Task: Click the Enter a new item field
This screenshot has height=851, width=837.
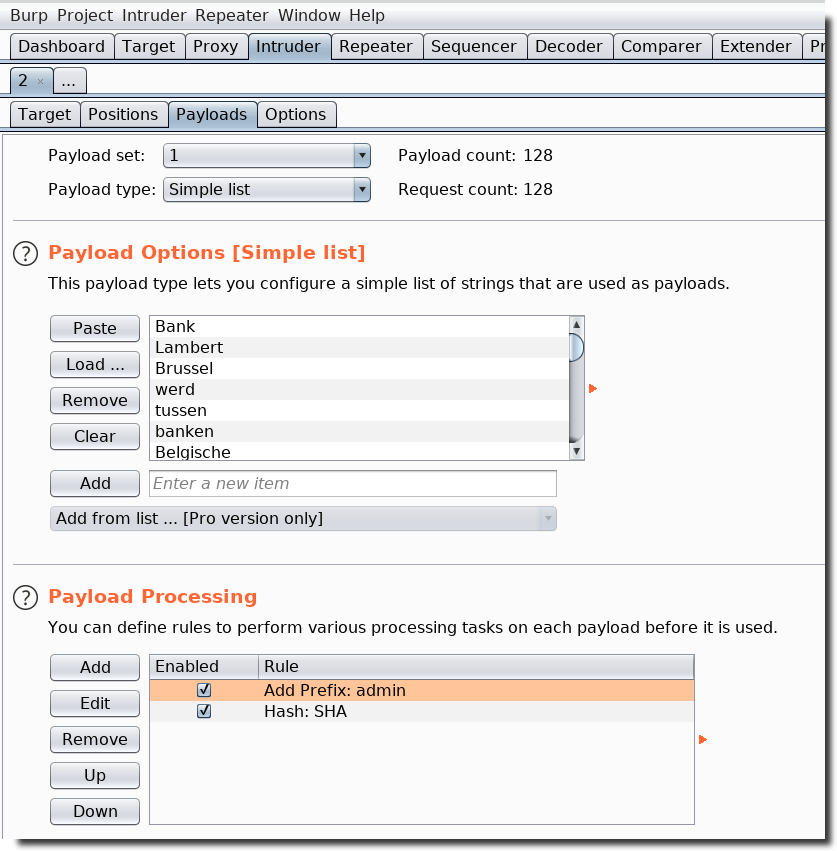Action: click(352, 484)
